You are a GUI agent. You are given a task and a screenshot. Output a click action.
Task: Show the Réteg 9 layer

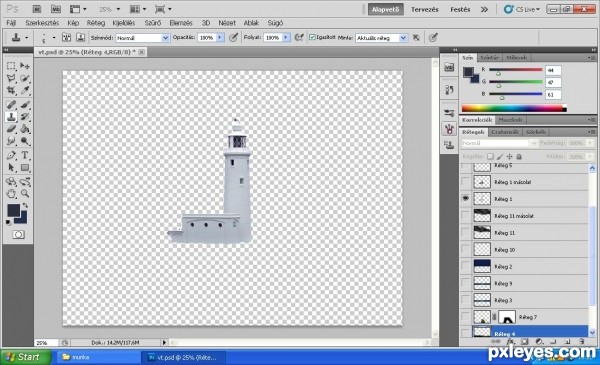[x=465, y=283]
